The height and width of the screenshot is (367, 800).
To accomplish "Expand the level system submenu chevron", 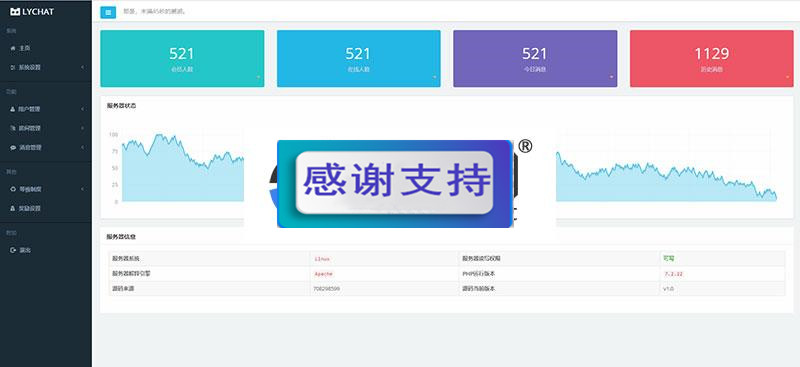I will pos(82,189).
